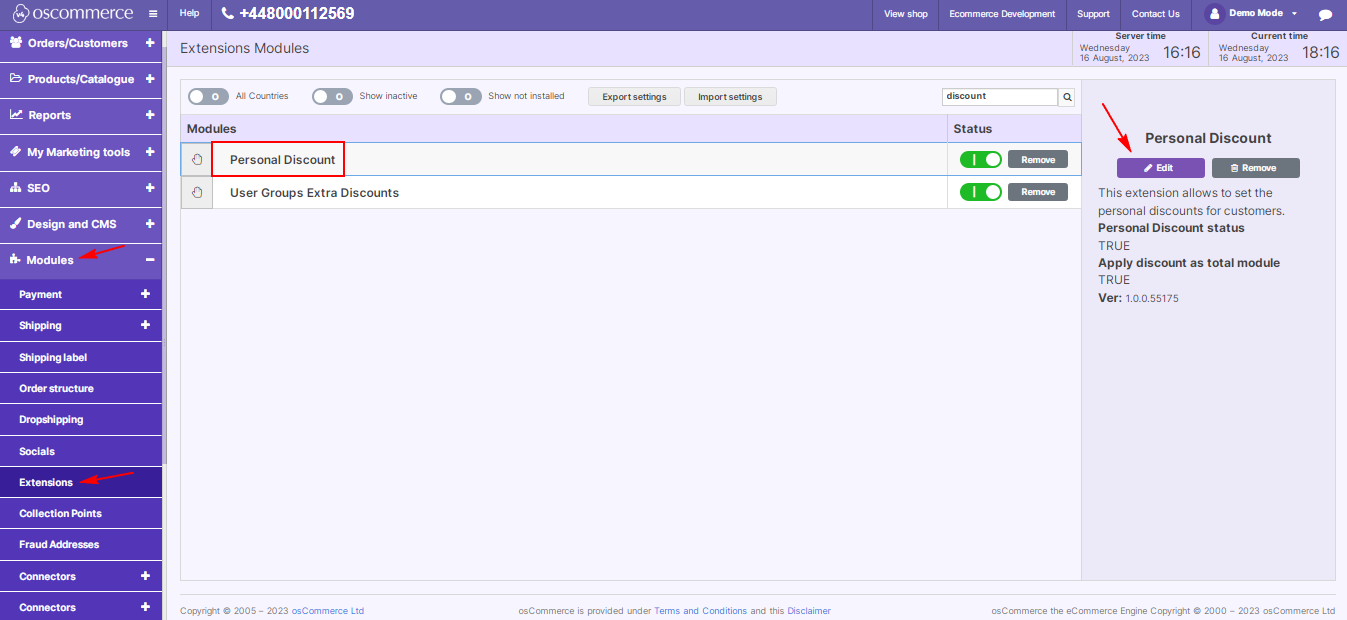
Task: Click the Design and CMS brush icon
Action: point(13,224)
